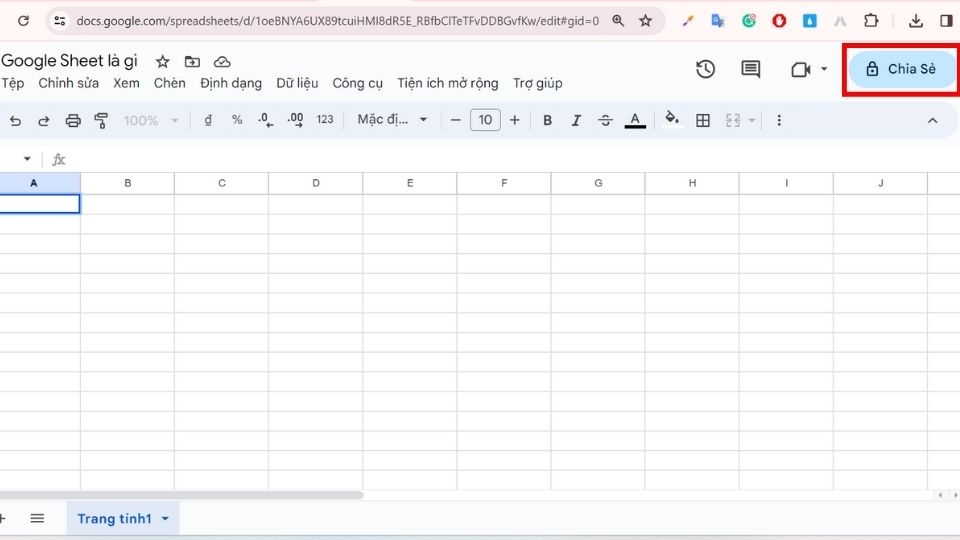Image resolution: width=960 pixels, height=540 pixels.
Task: Toggle bold formatting
Action: (x=547, y=121)
